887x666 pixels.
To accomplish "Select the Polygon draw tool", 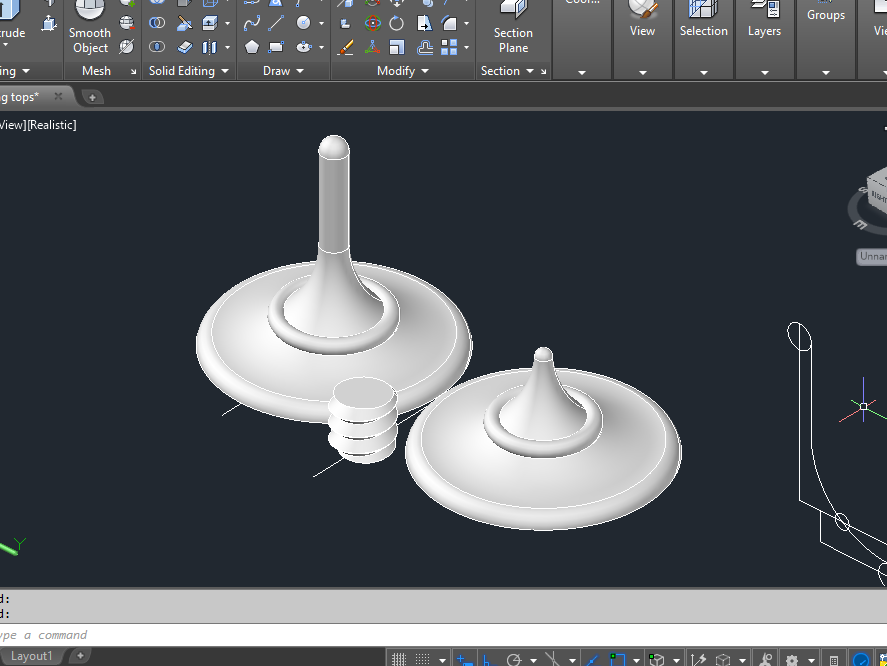I will click(x=252, y=47).
